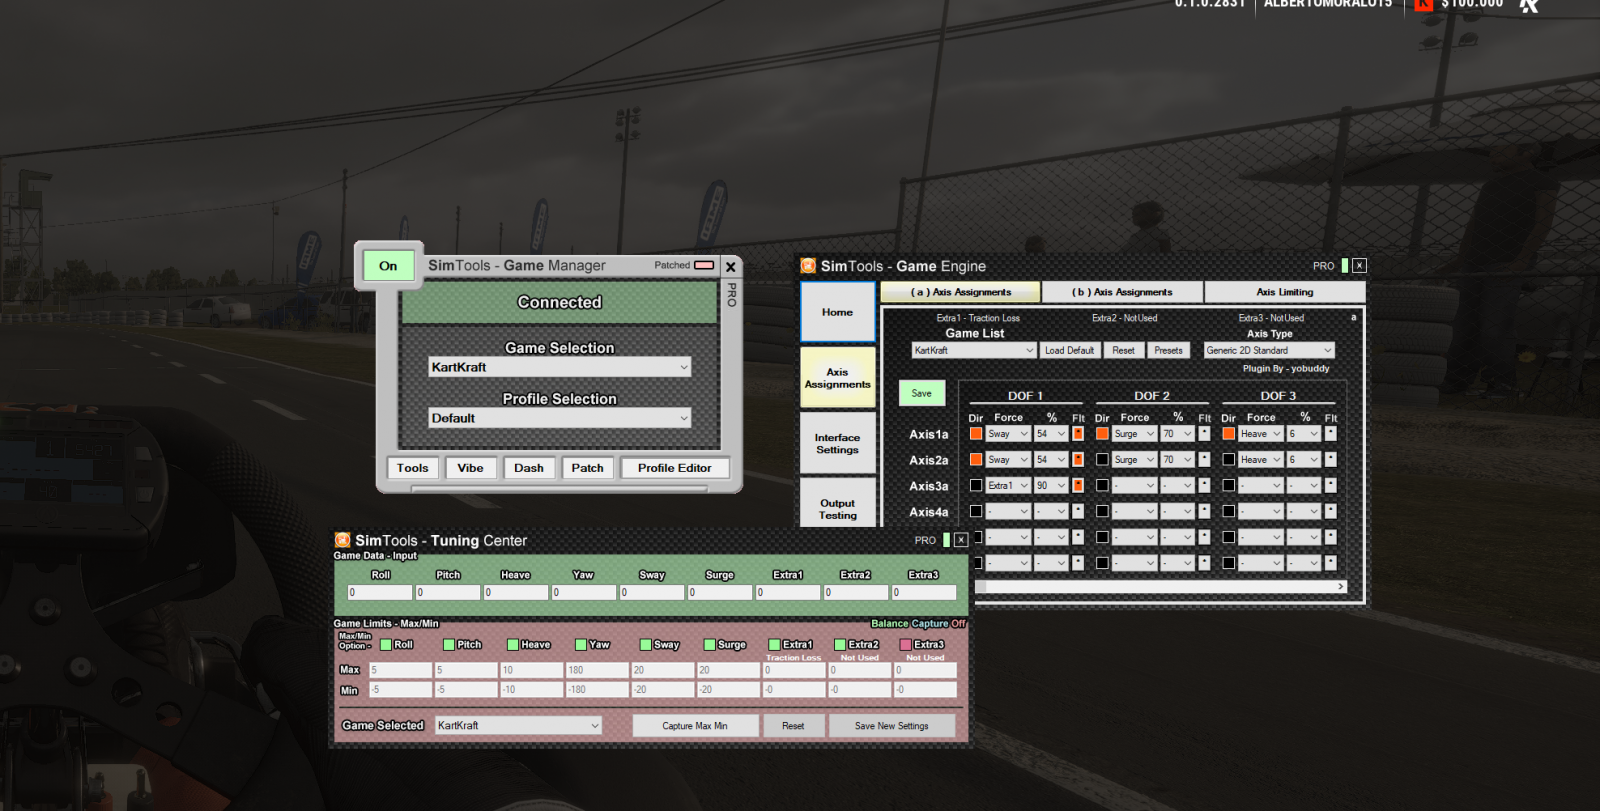Toggle Axis1a DOF 2 direction box
The image size is (1600, 811).
click(x=1102, y=434)
